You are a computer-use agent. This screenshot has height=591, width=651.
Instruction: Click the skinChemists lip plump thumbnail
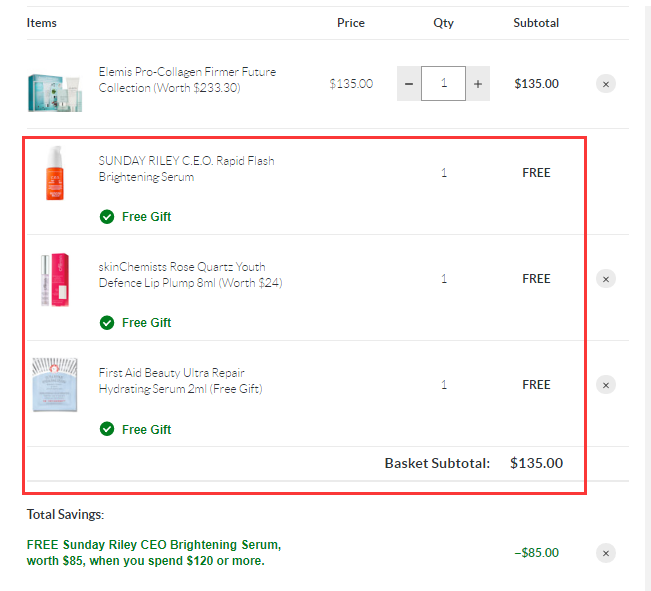tap(55, 279)
